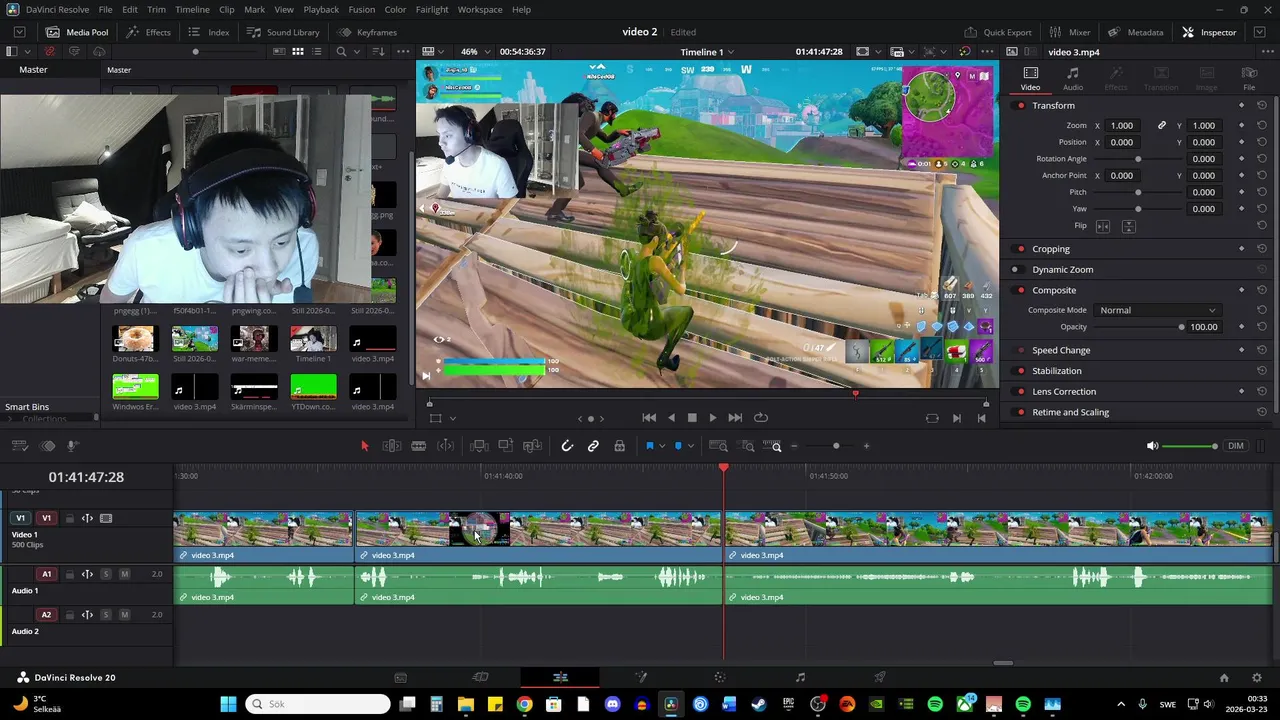Open the Fairlight menu
The width and height of the screenshot is (1280, 720).
(432, 9)
